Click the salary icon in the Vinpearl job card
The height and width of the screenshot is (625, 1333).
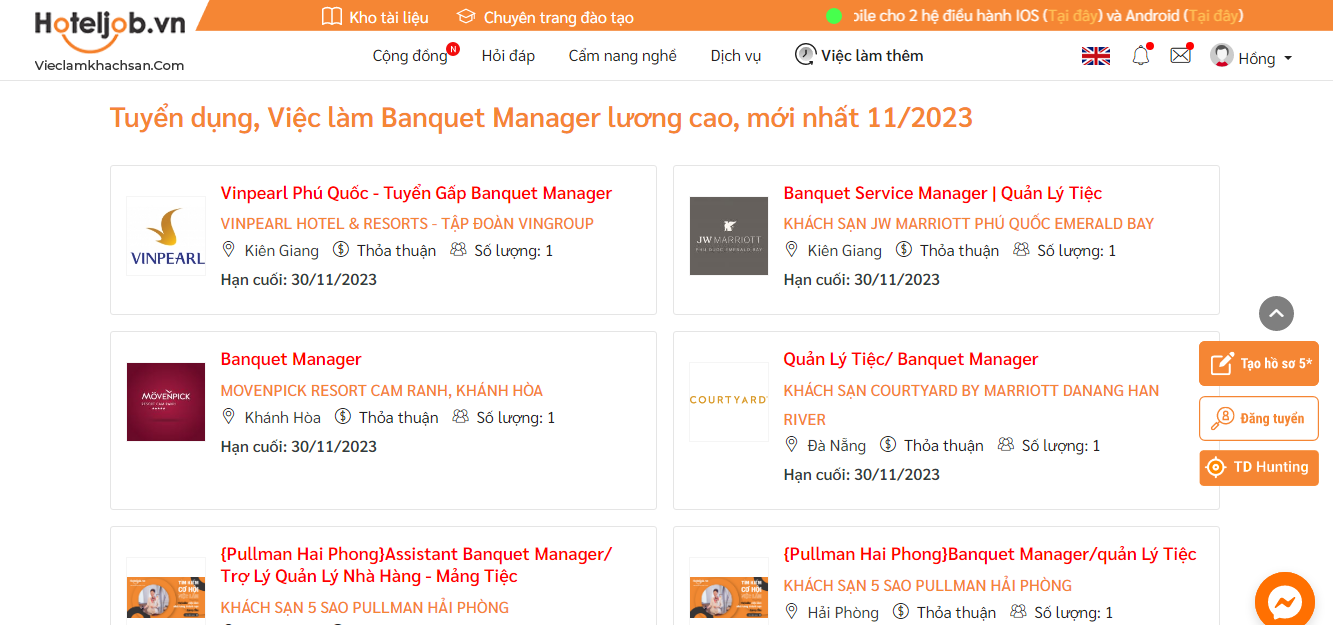(x=340, y=250)
